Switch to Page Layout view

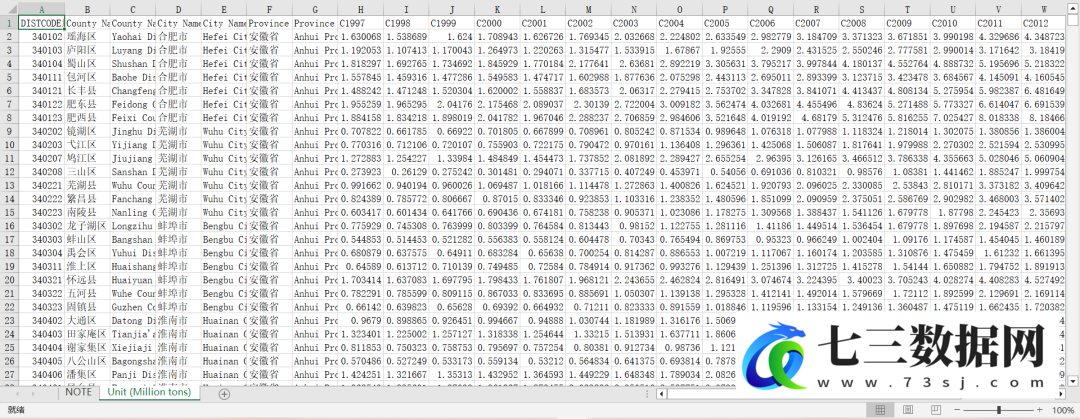coord(908,410)
